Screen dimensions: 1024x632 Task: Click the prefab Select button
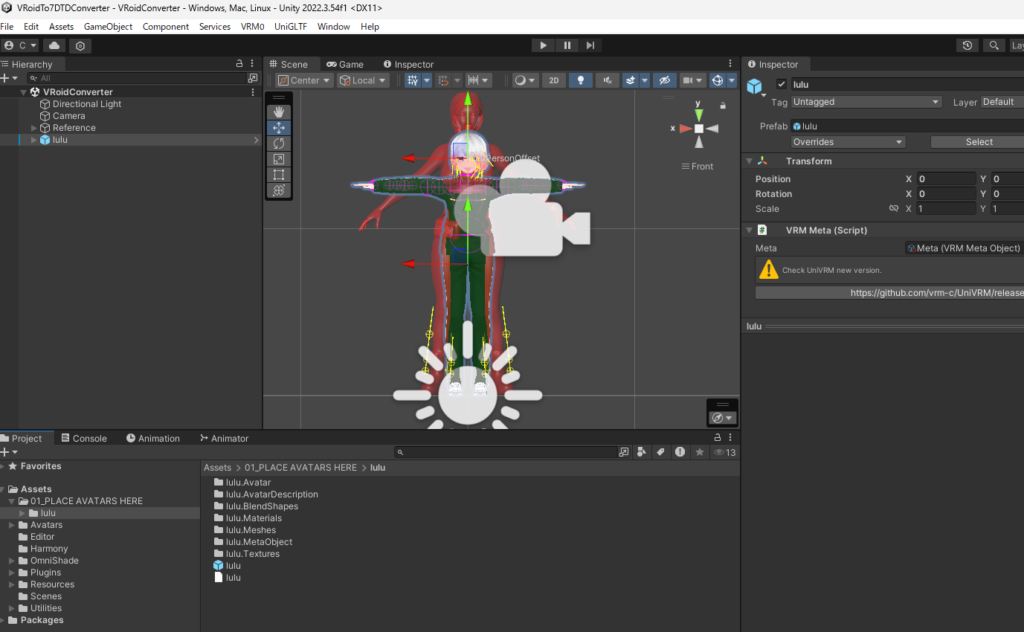tap(977, 142)
